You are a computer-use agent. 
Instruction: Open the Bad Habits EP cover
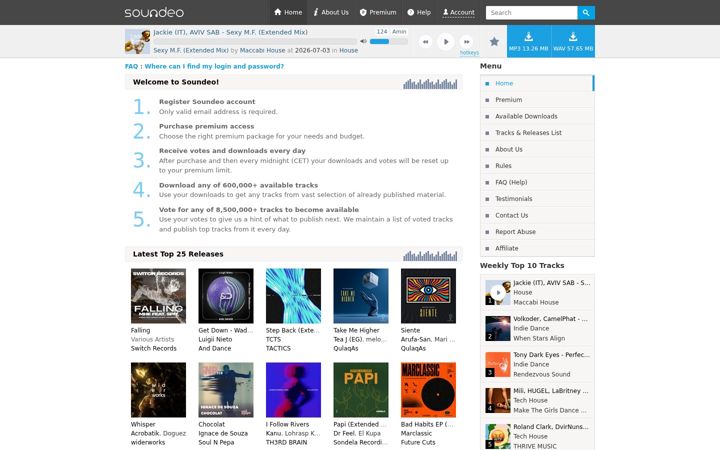[428, 390]
